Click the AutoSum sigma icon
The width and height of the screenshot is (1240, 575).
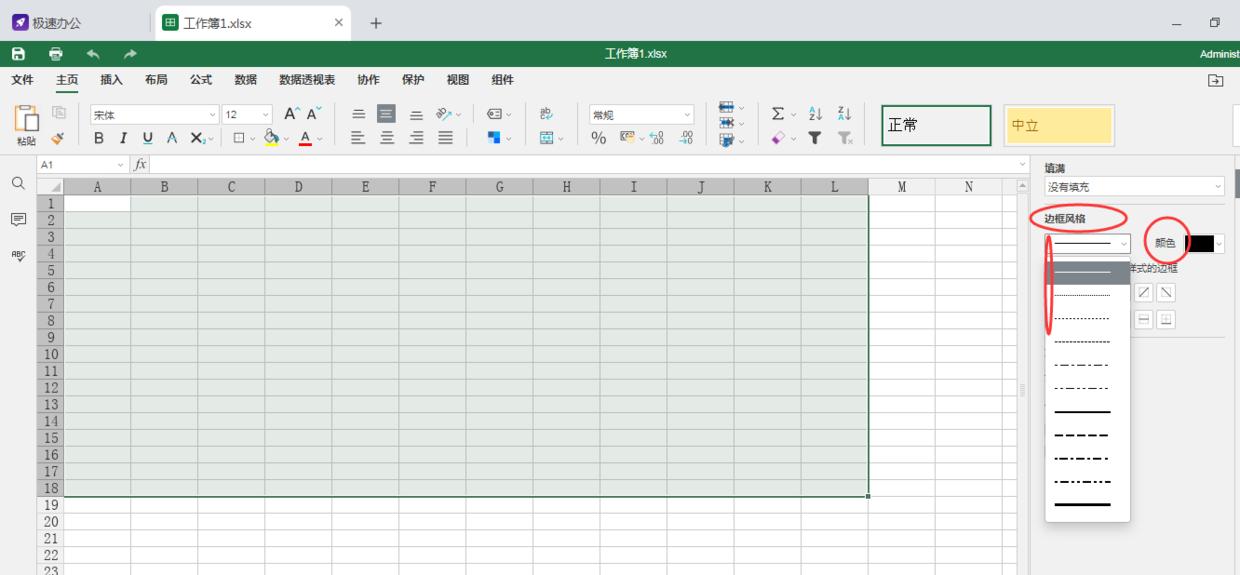click(x=778, y=114)
